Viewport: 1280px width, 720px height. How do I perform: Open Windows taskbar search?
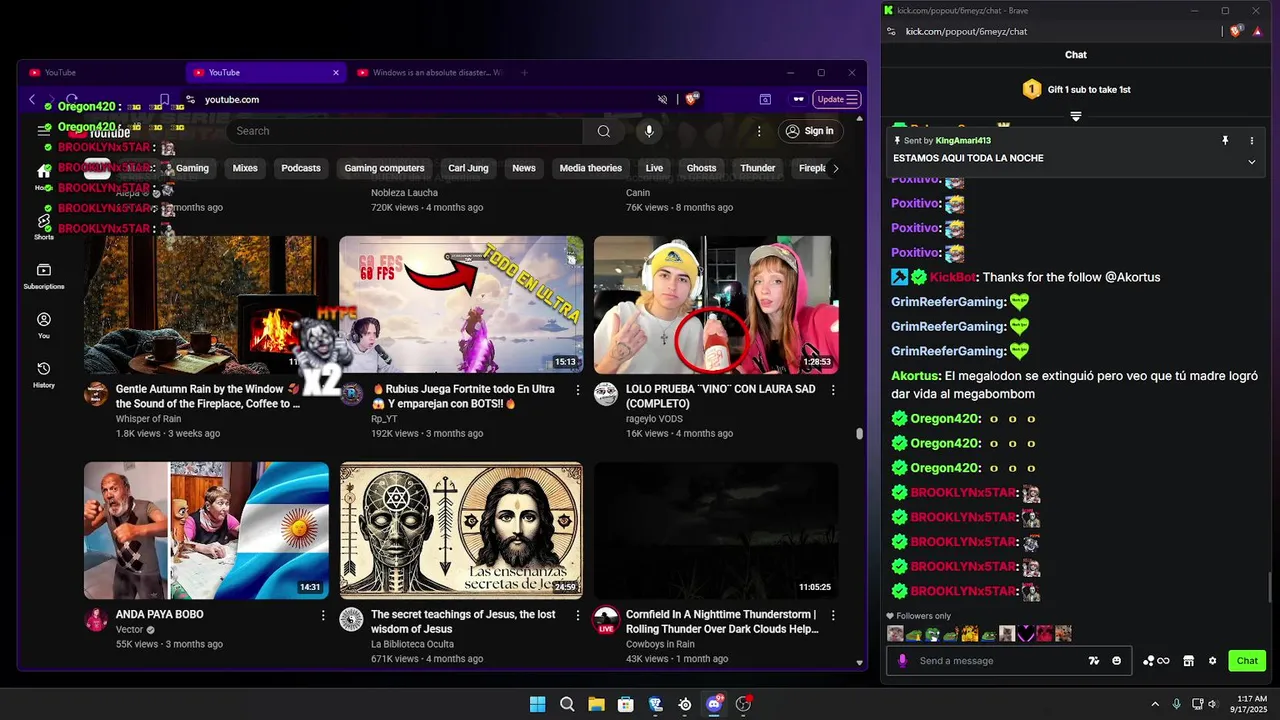click(x=567, y=704)
